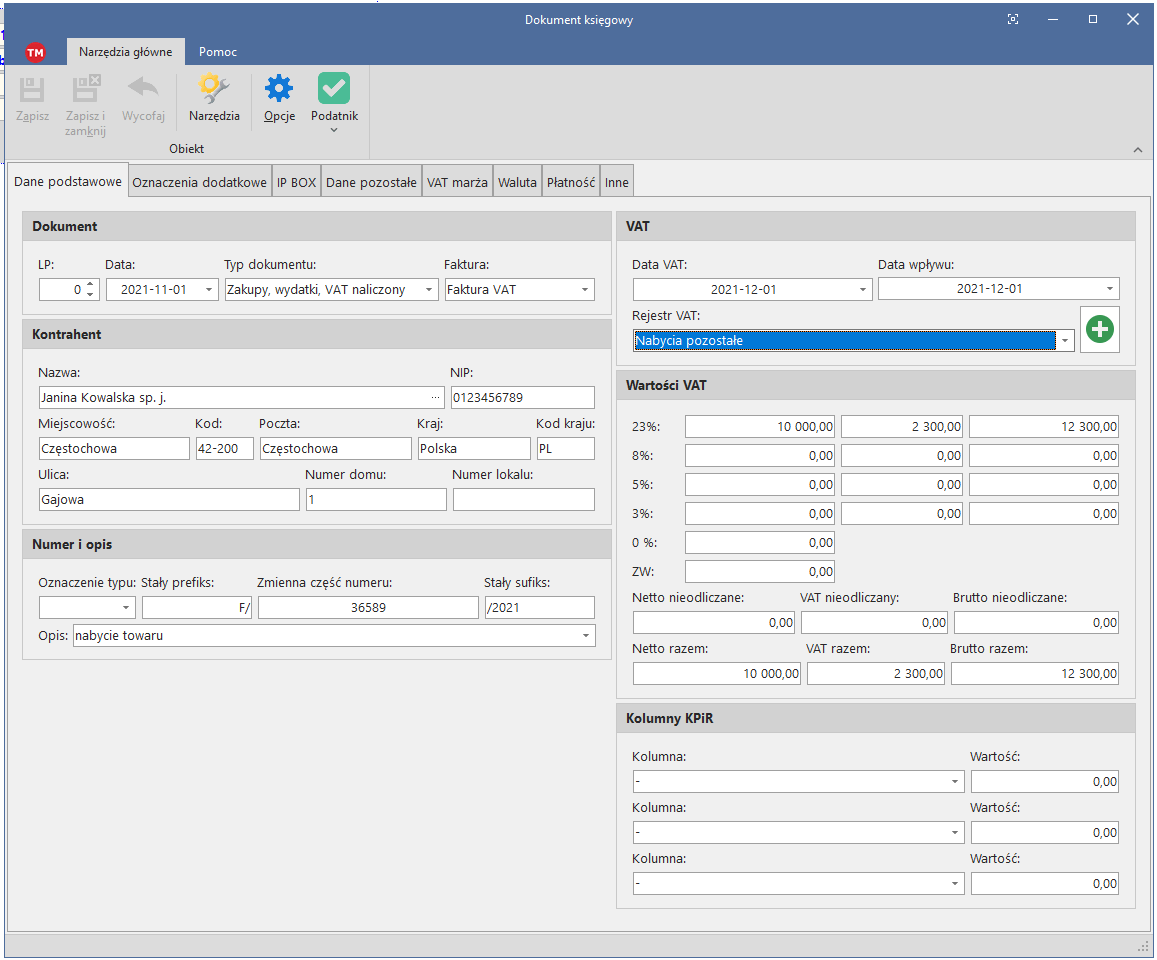
Task: Collapse the ribbon with the chevron arrow
Action: click(x=1137, y=150)
